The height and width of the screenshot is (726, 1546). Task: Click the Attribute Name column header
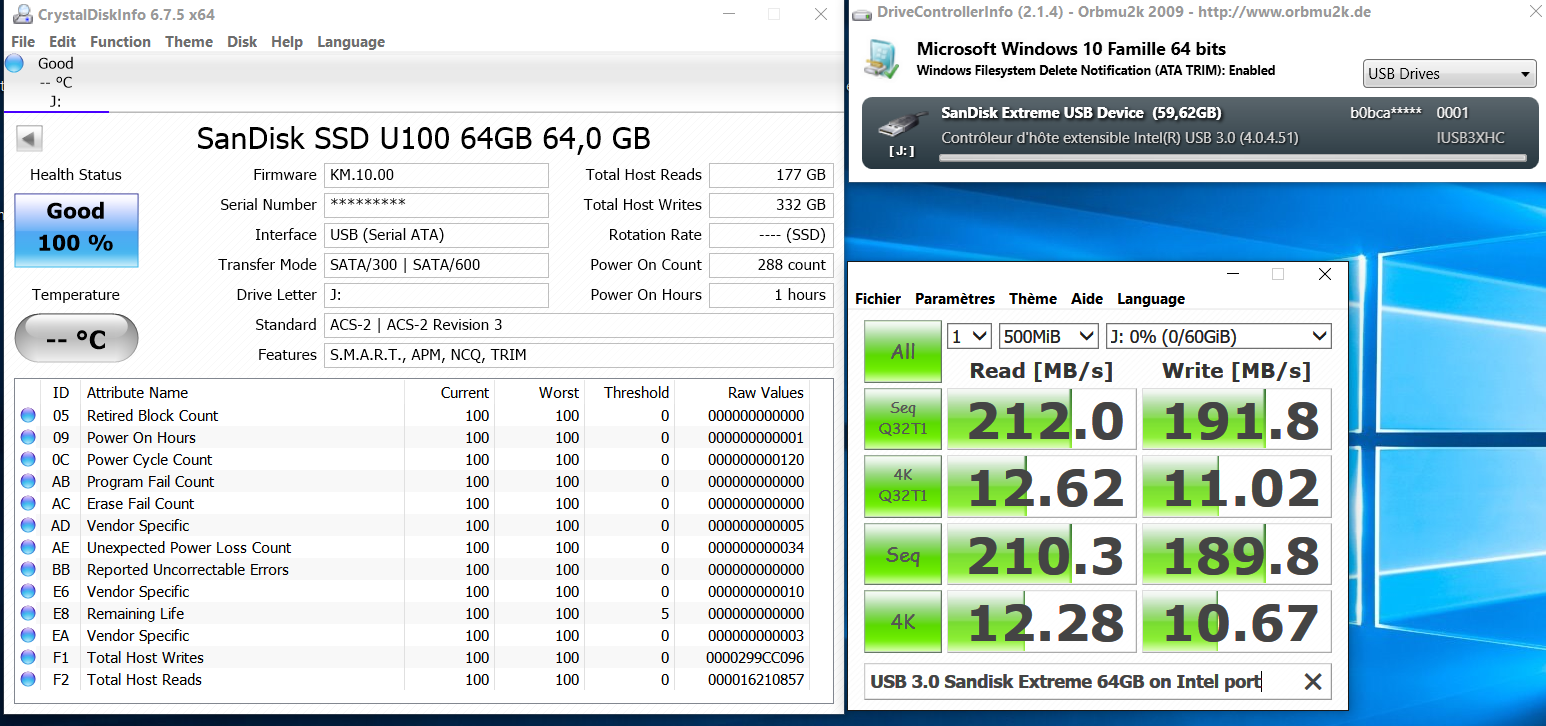(137, 392)
